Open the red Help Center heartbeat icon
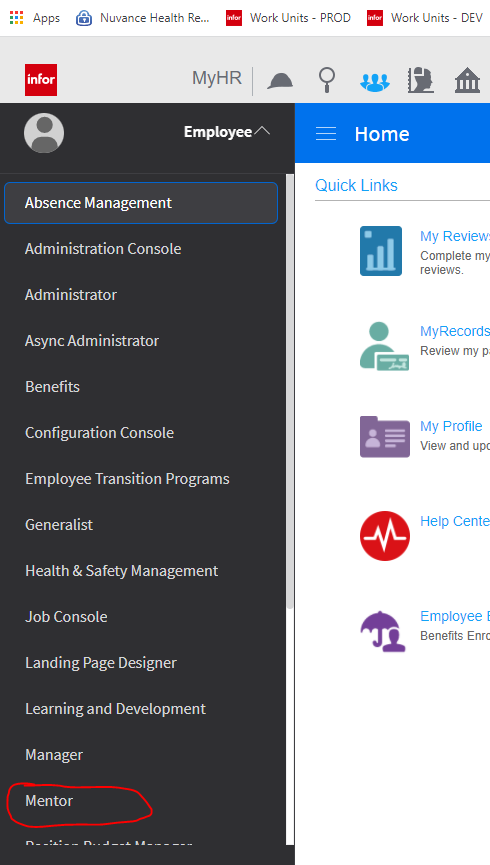 (x=385, y=536)
